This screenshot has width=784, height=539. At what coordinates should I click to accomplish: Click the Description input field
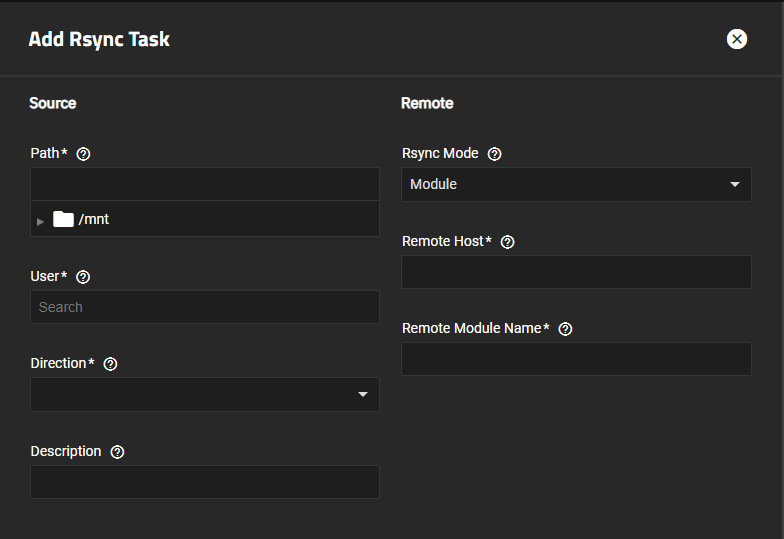[204, 482]
